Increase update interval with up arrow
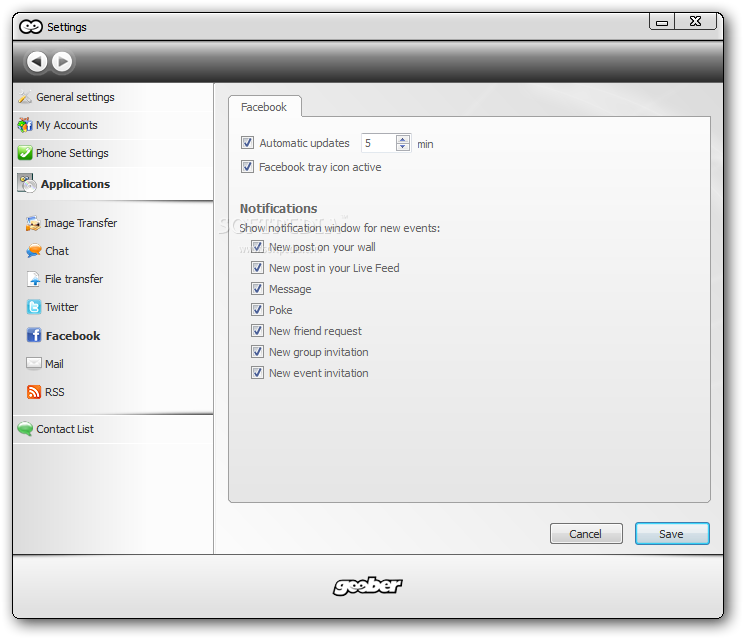This screenshot has width=744, height=639. coord(403,139)
